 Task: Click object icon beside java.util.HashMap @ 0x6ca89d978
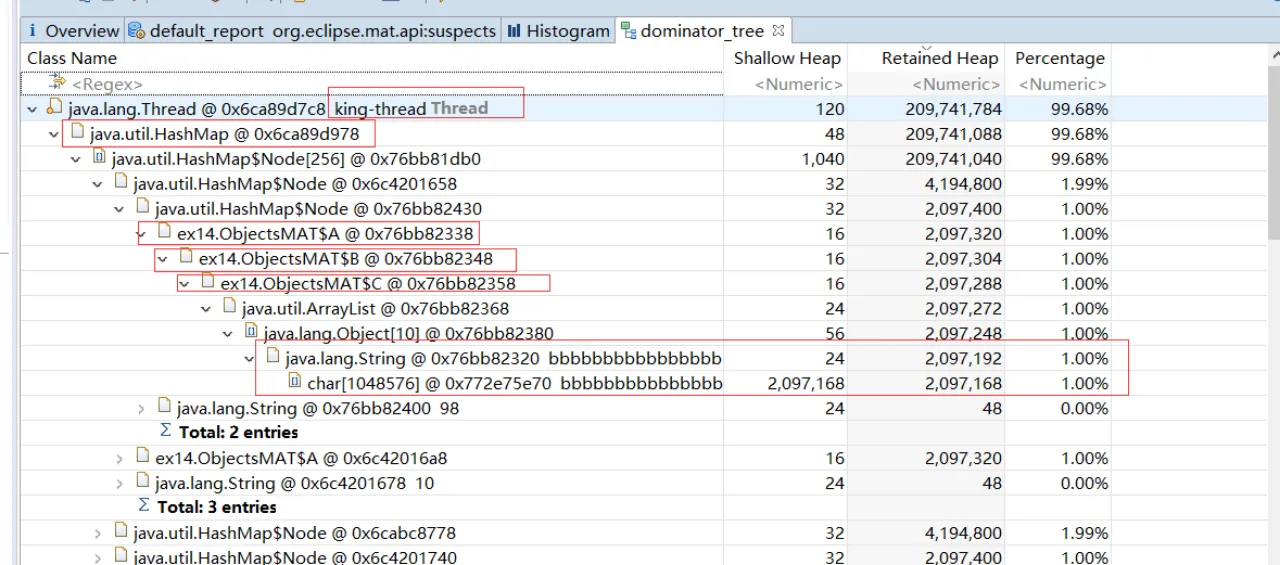click(x=77, y=133)
